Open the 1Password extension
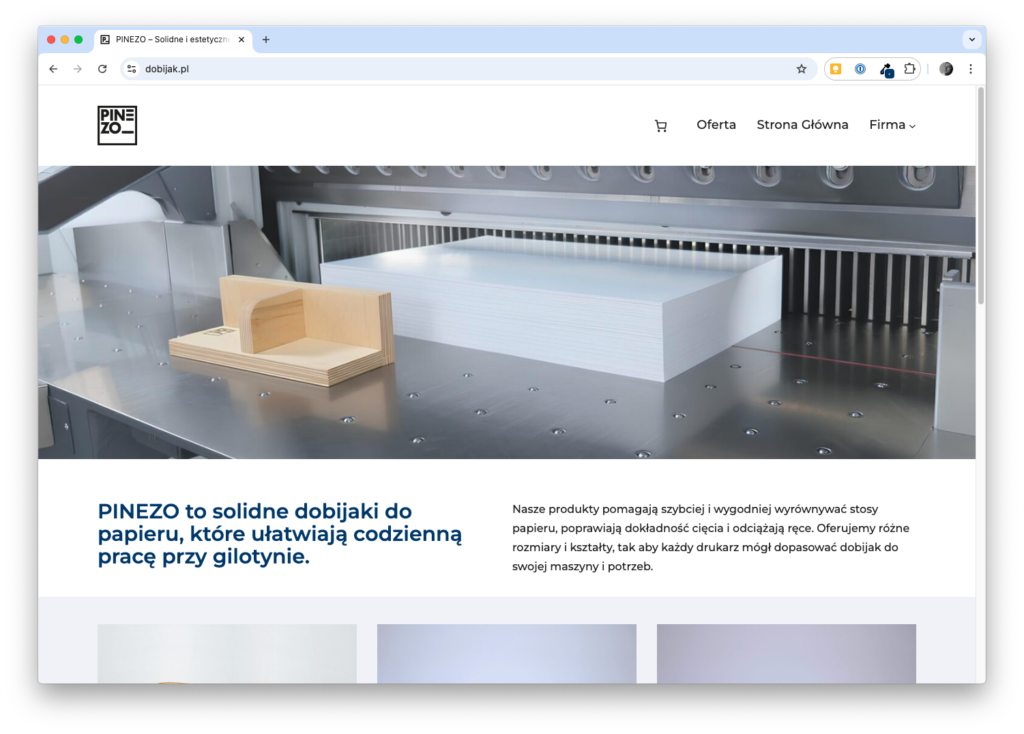Screen dimensions: 1024x734 pos(860,69)
